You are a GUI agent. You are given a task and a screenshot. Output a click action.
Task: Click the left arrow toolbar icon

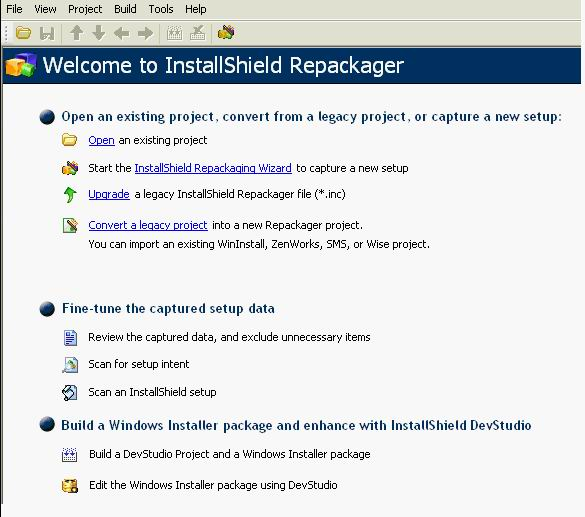pos(122,33)
